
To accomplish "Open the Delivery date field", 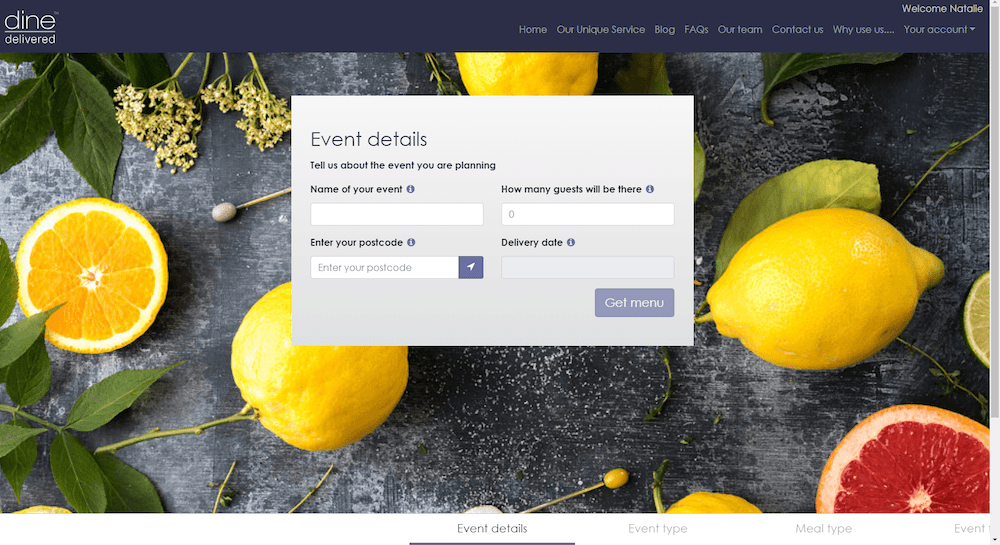I will pos(587,267).
